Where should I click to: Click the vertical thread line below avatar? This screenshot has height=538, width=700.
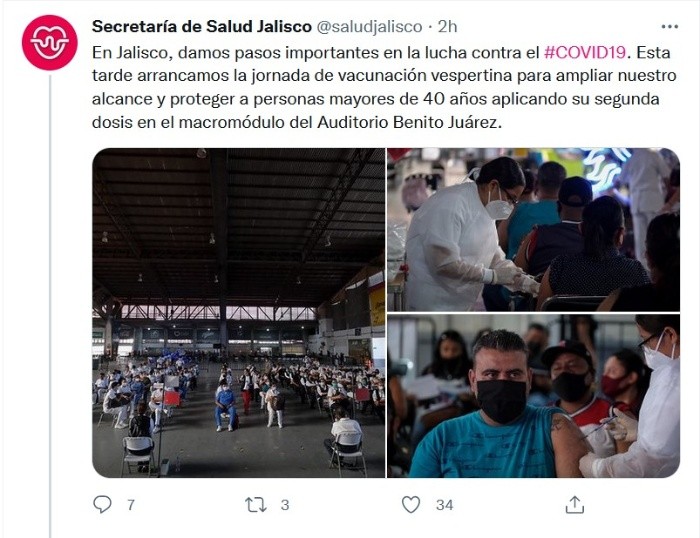[x=50, y=306]
